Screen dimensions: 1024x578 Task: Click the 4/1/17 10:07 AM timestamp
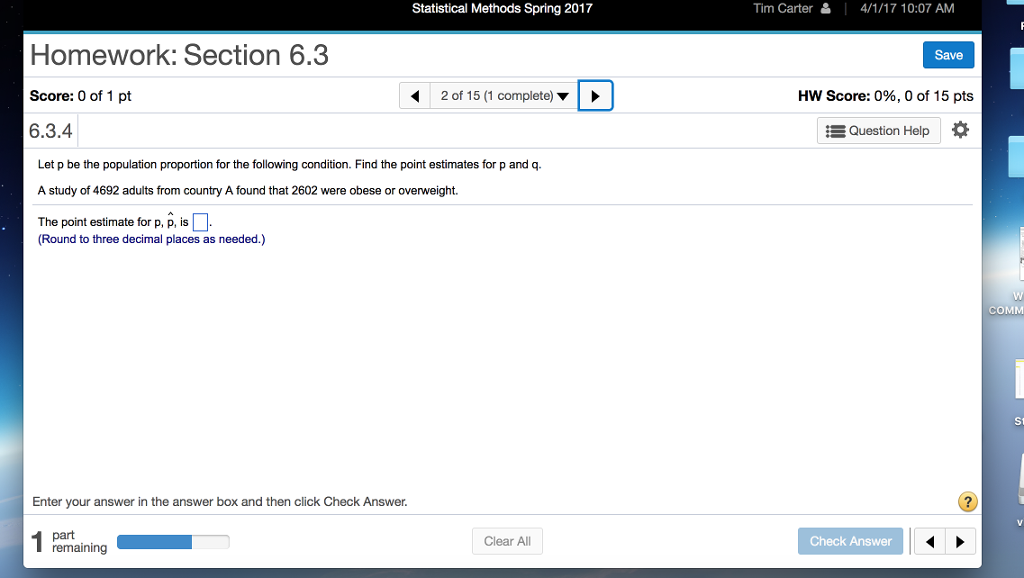907,9
